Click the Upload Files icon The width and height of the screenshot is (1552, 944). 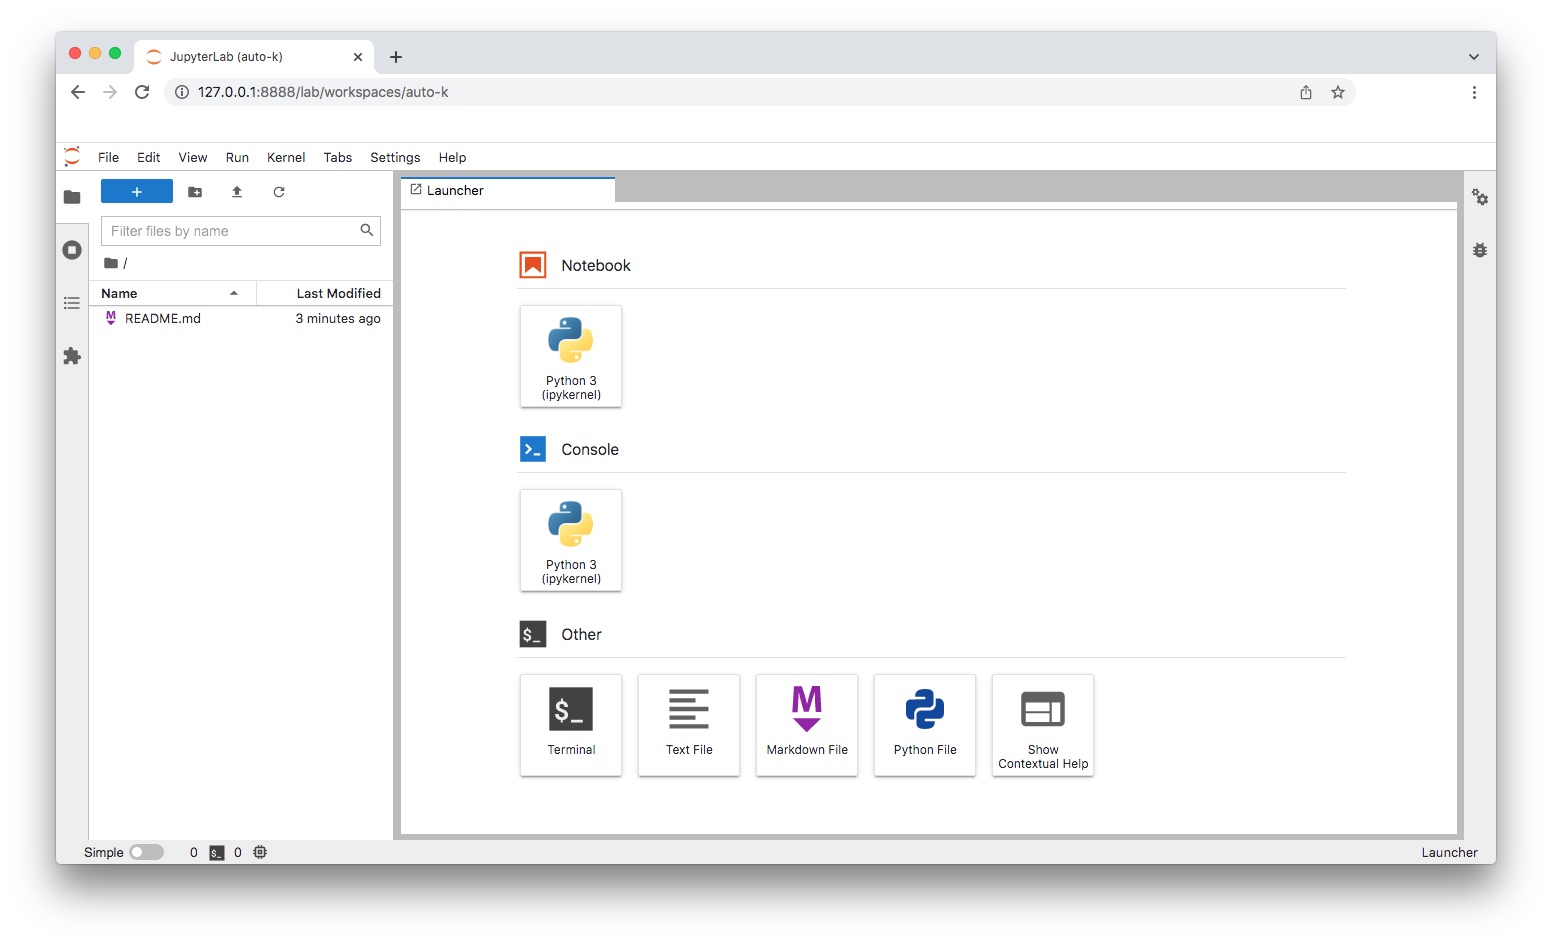[x=237, y=192]
